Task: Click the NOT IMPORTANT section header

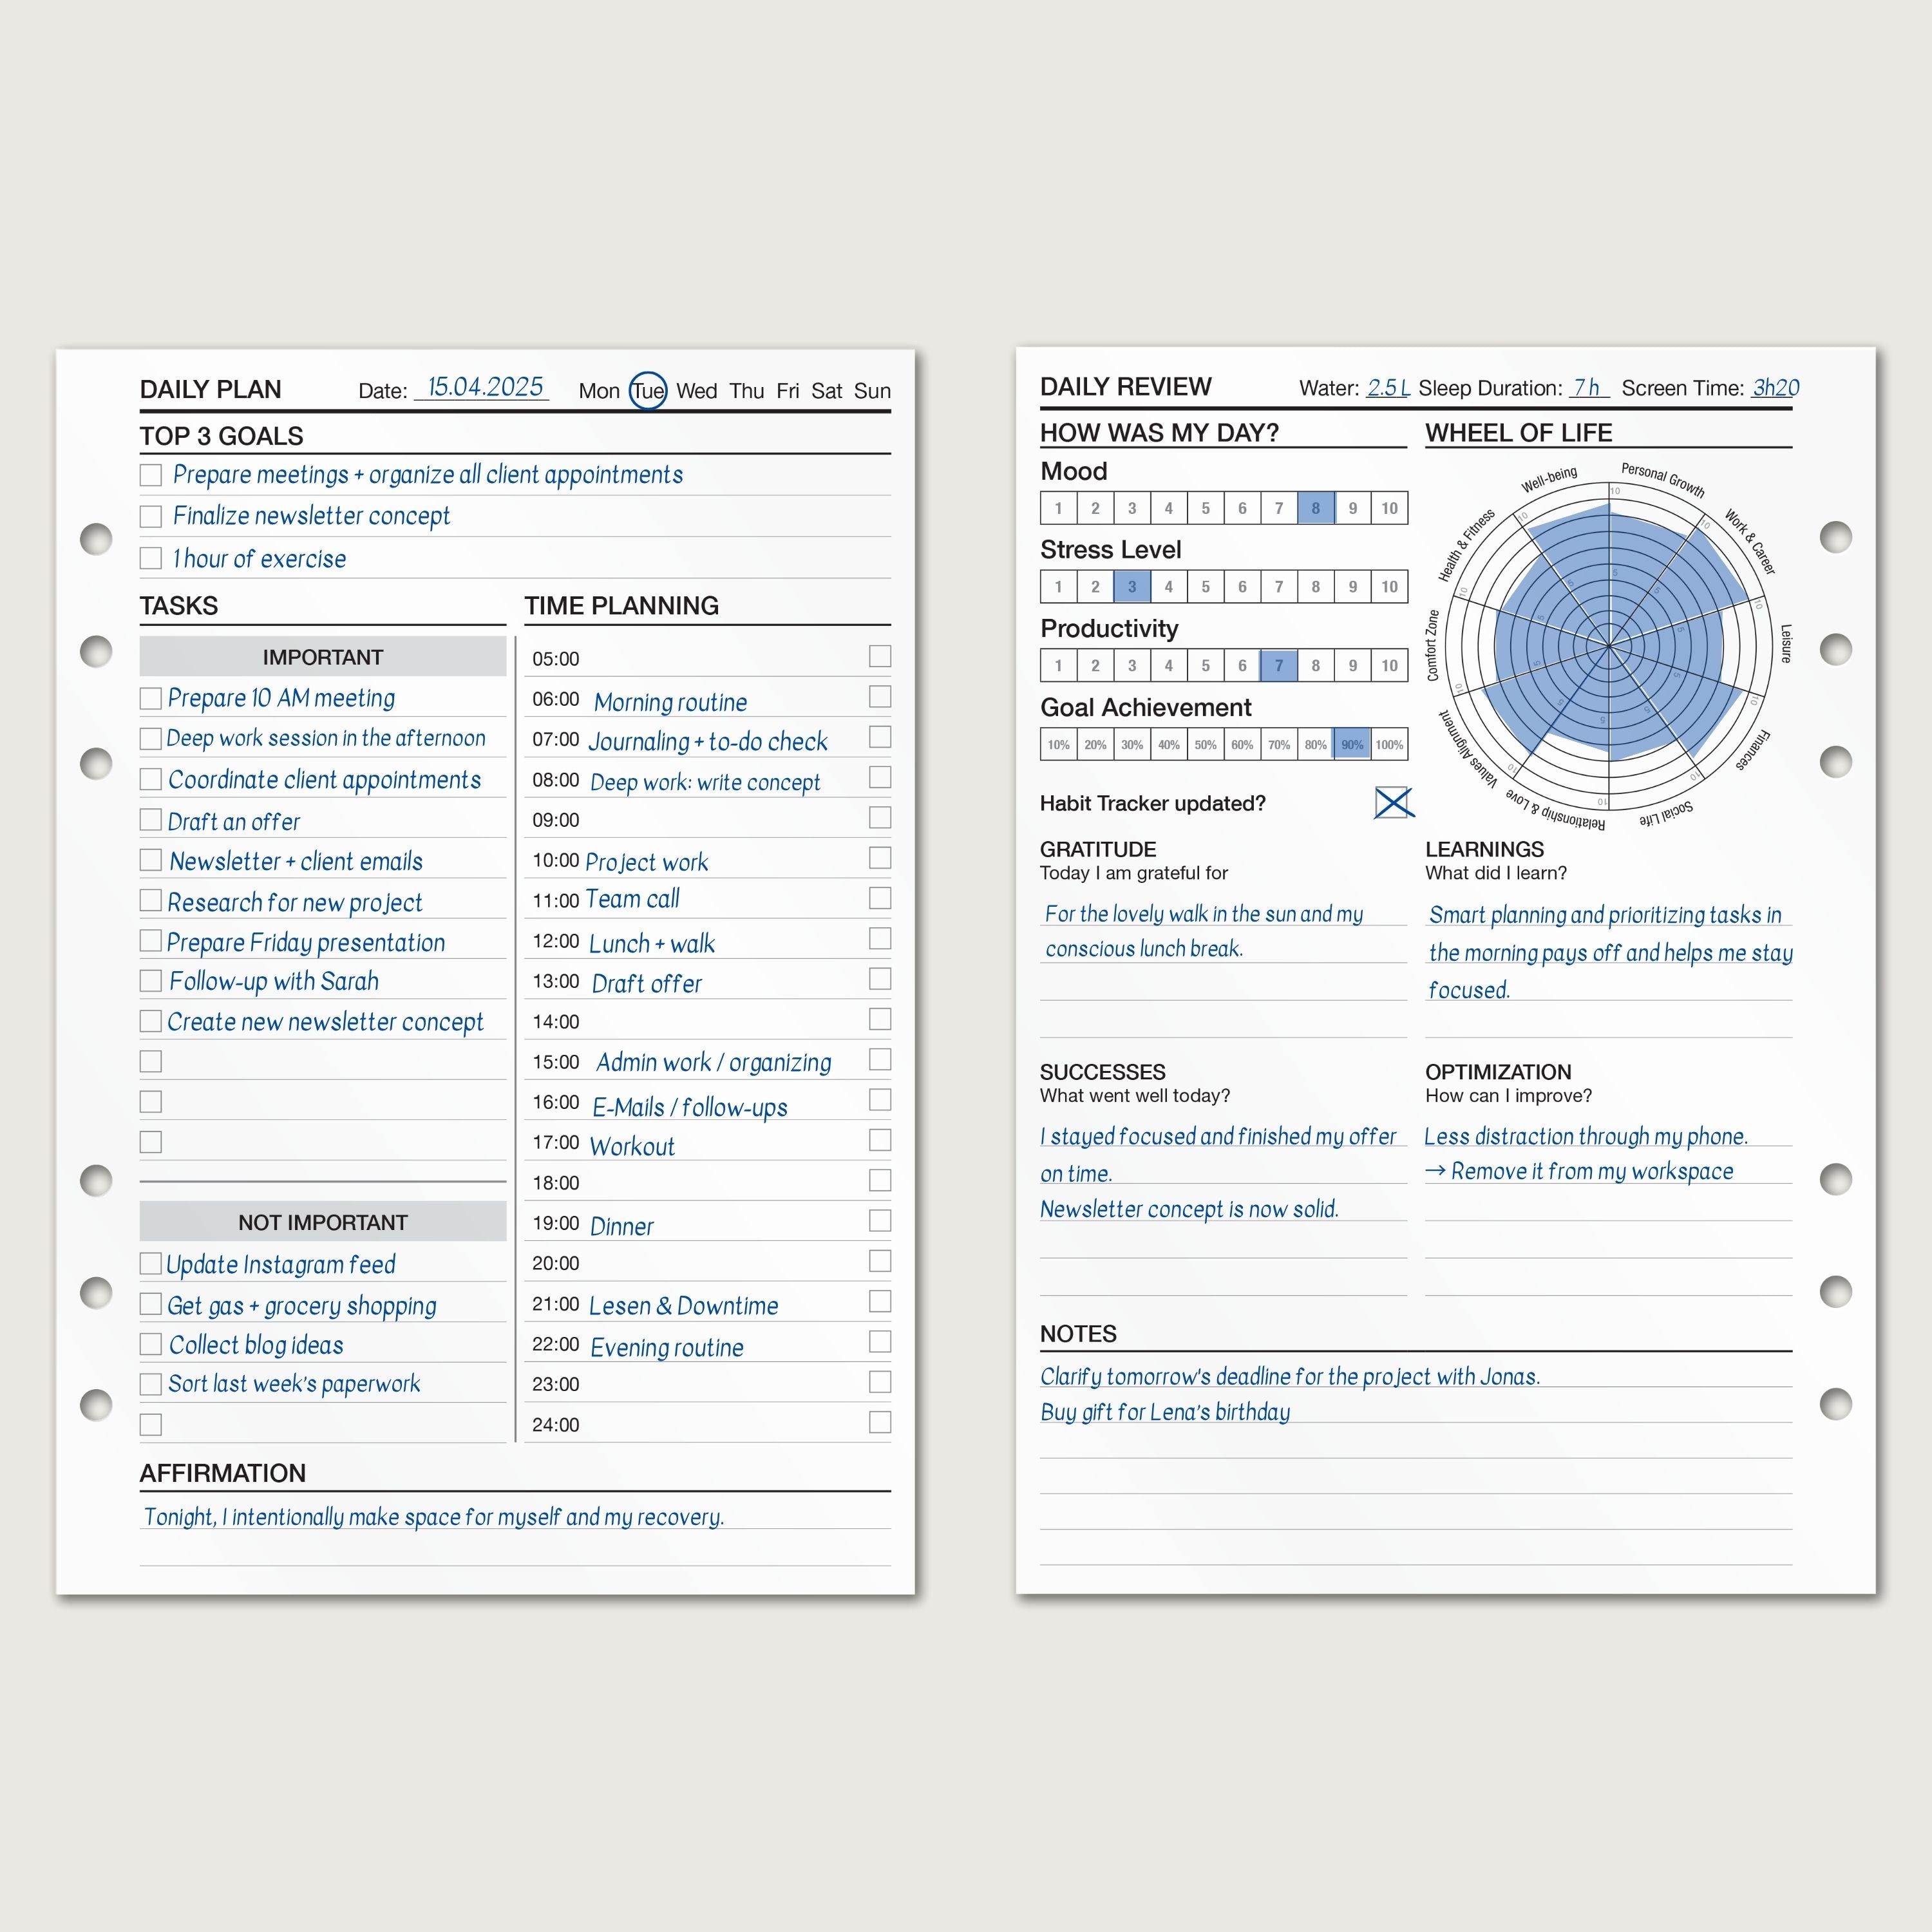Action: click(x=323, y=1222)
